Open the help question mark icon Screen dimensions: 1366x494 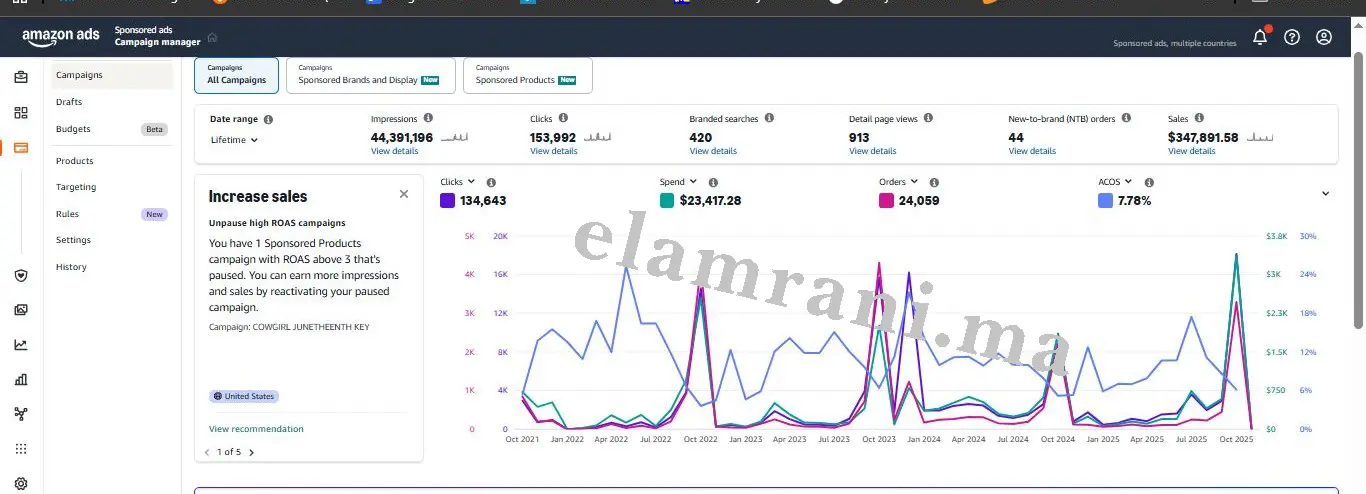pos(1292,37)
